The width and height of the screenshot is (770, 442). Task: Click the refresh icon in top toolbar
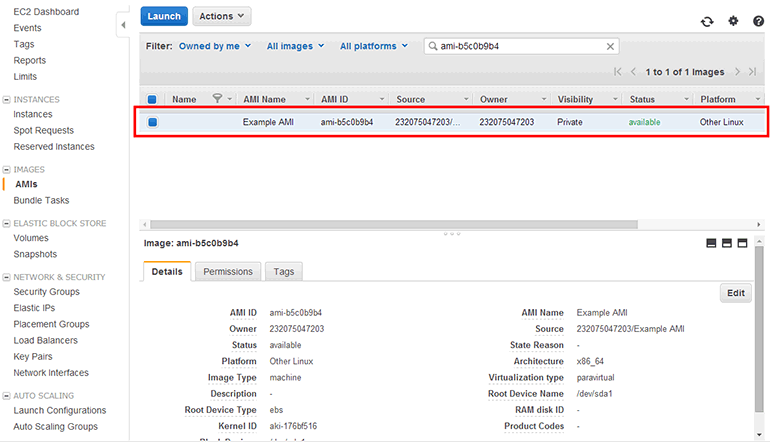pyautogui.click(x=708, y=21)
